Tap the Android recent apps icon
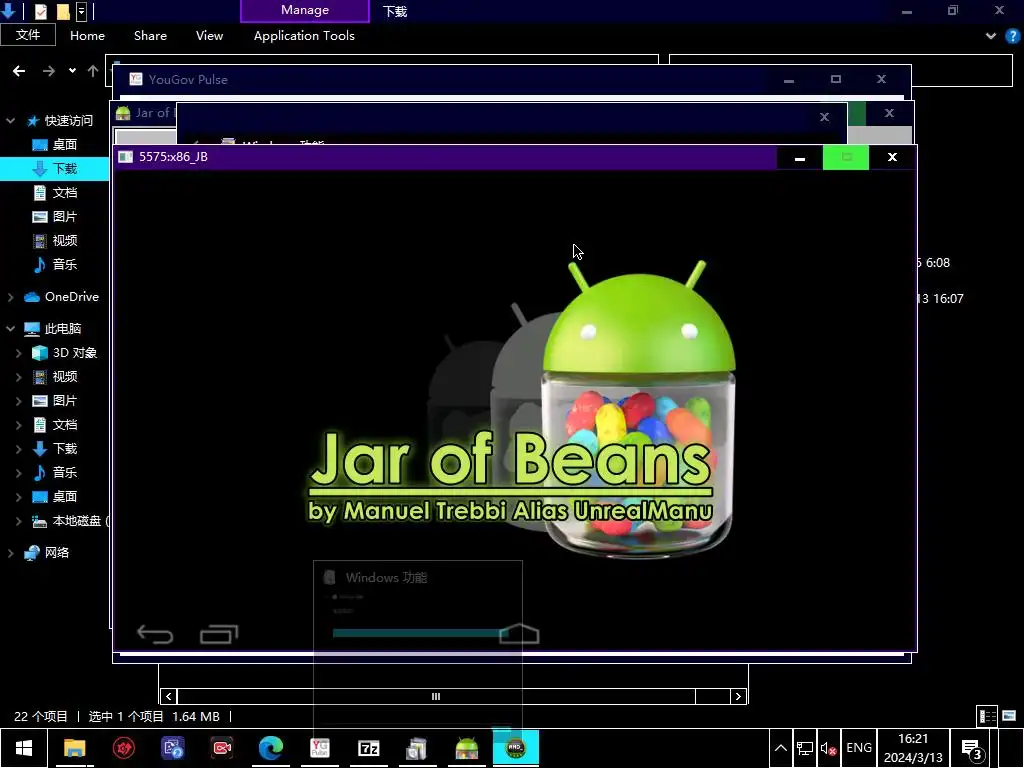This screenshot has width=1024, height=768. 219,634
